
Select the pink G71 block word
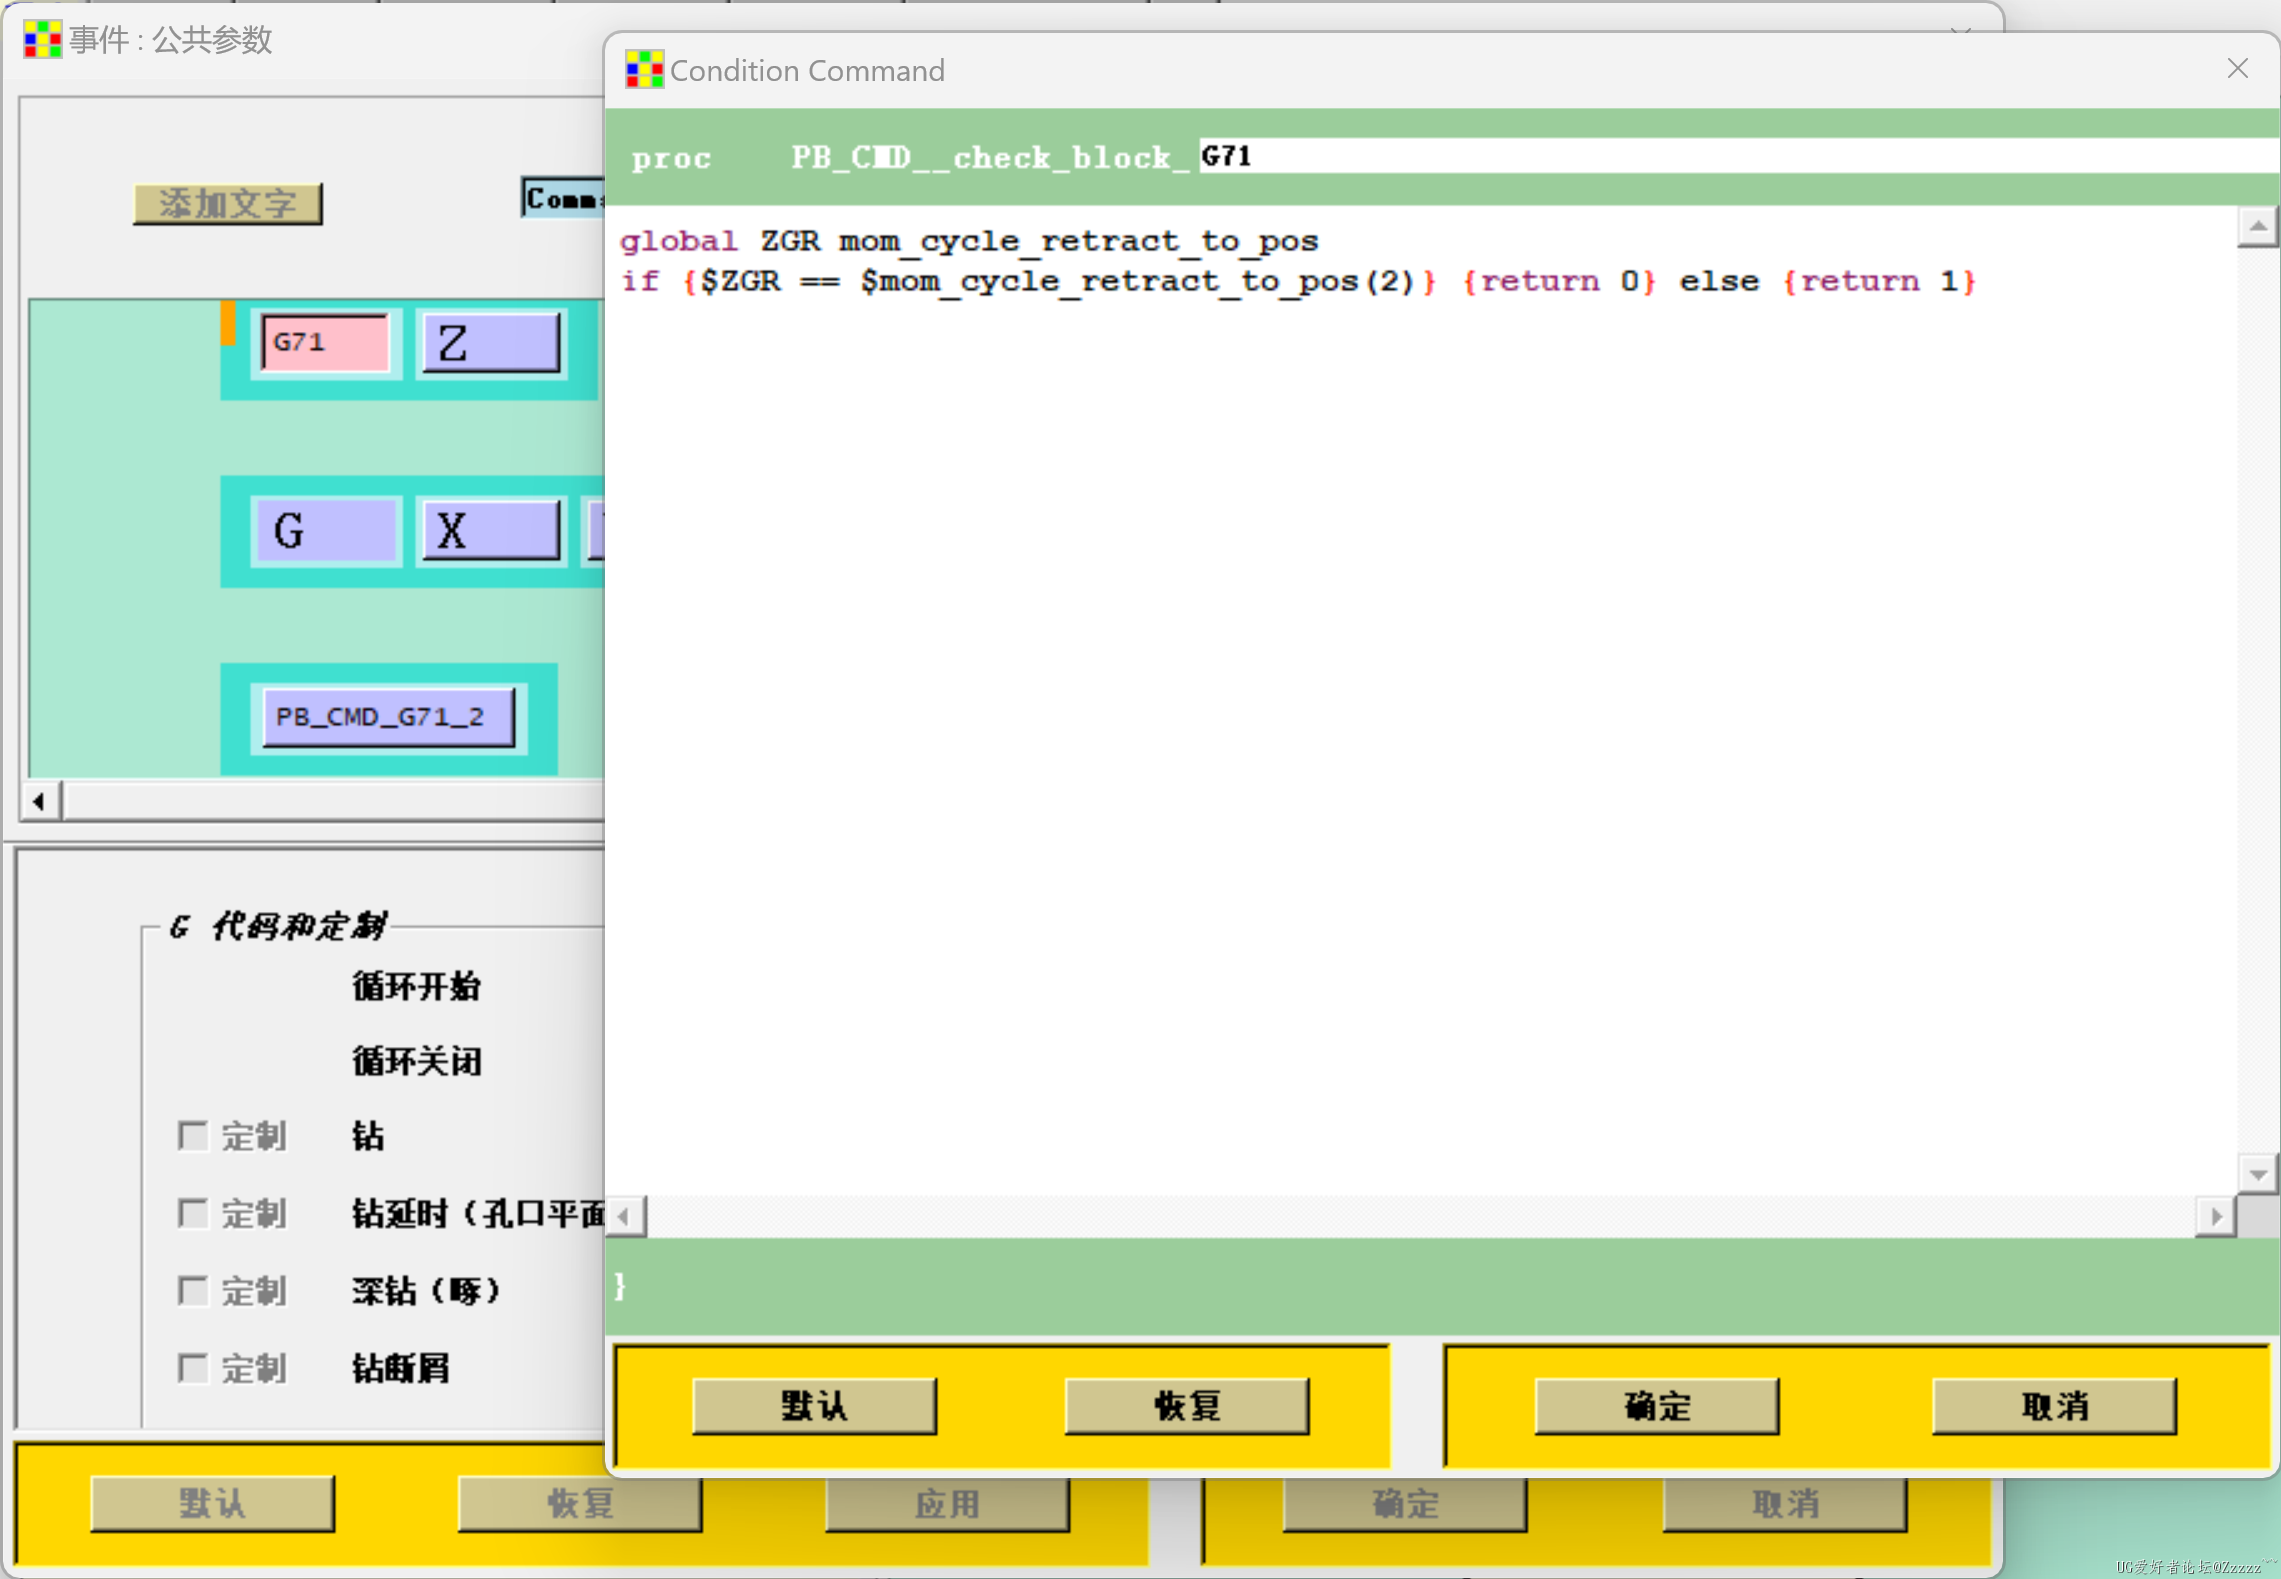325,342
